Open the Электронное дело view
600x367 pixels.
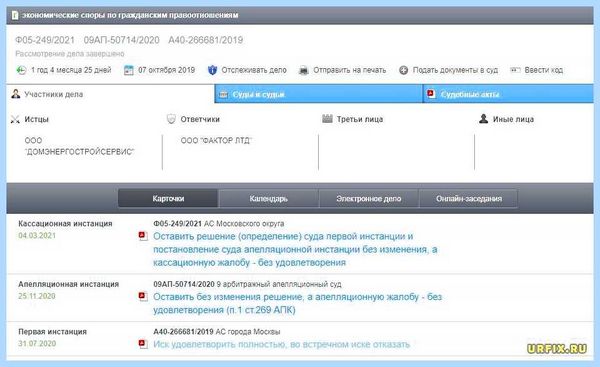click(x=368, y=199)
